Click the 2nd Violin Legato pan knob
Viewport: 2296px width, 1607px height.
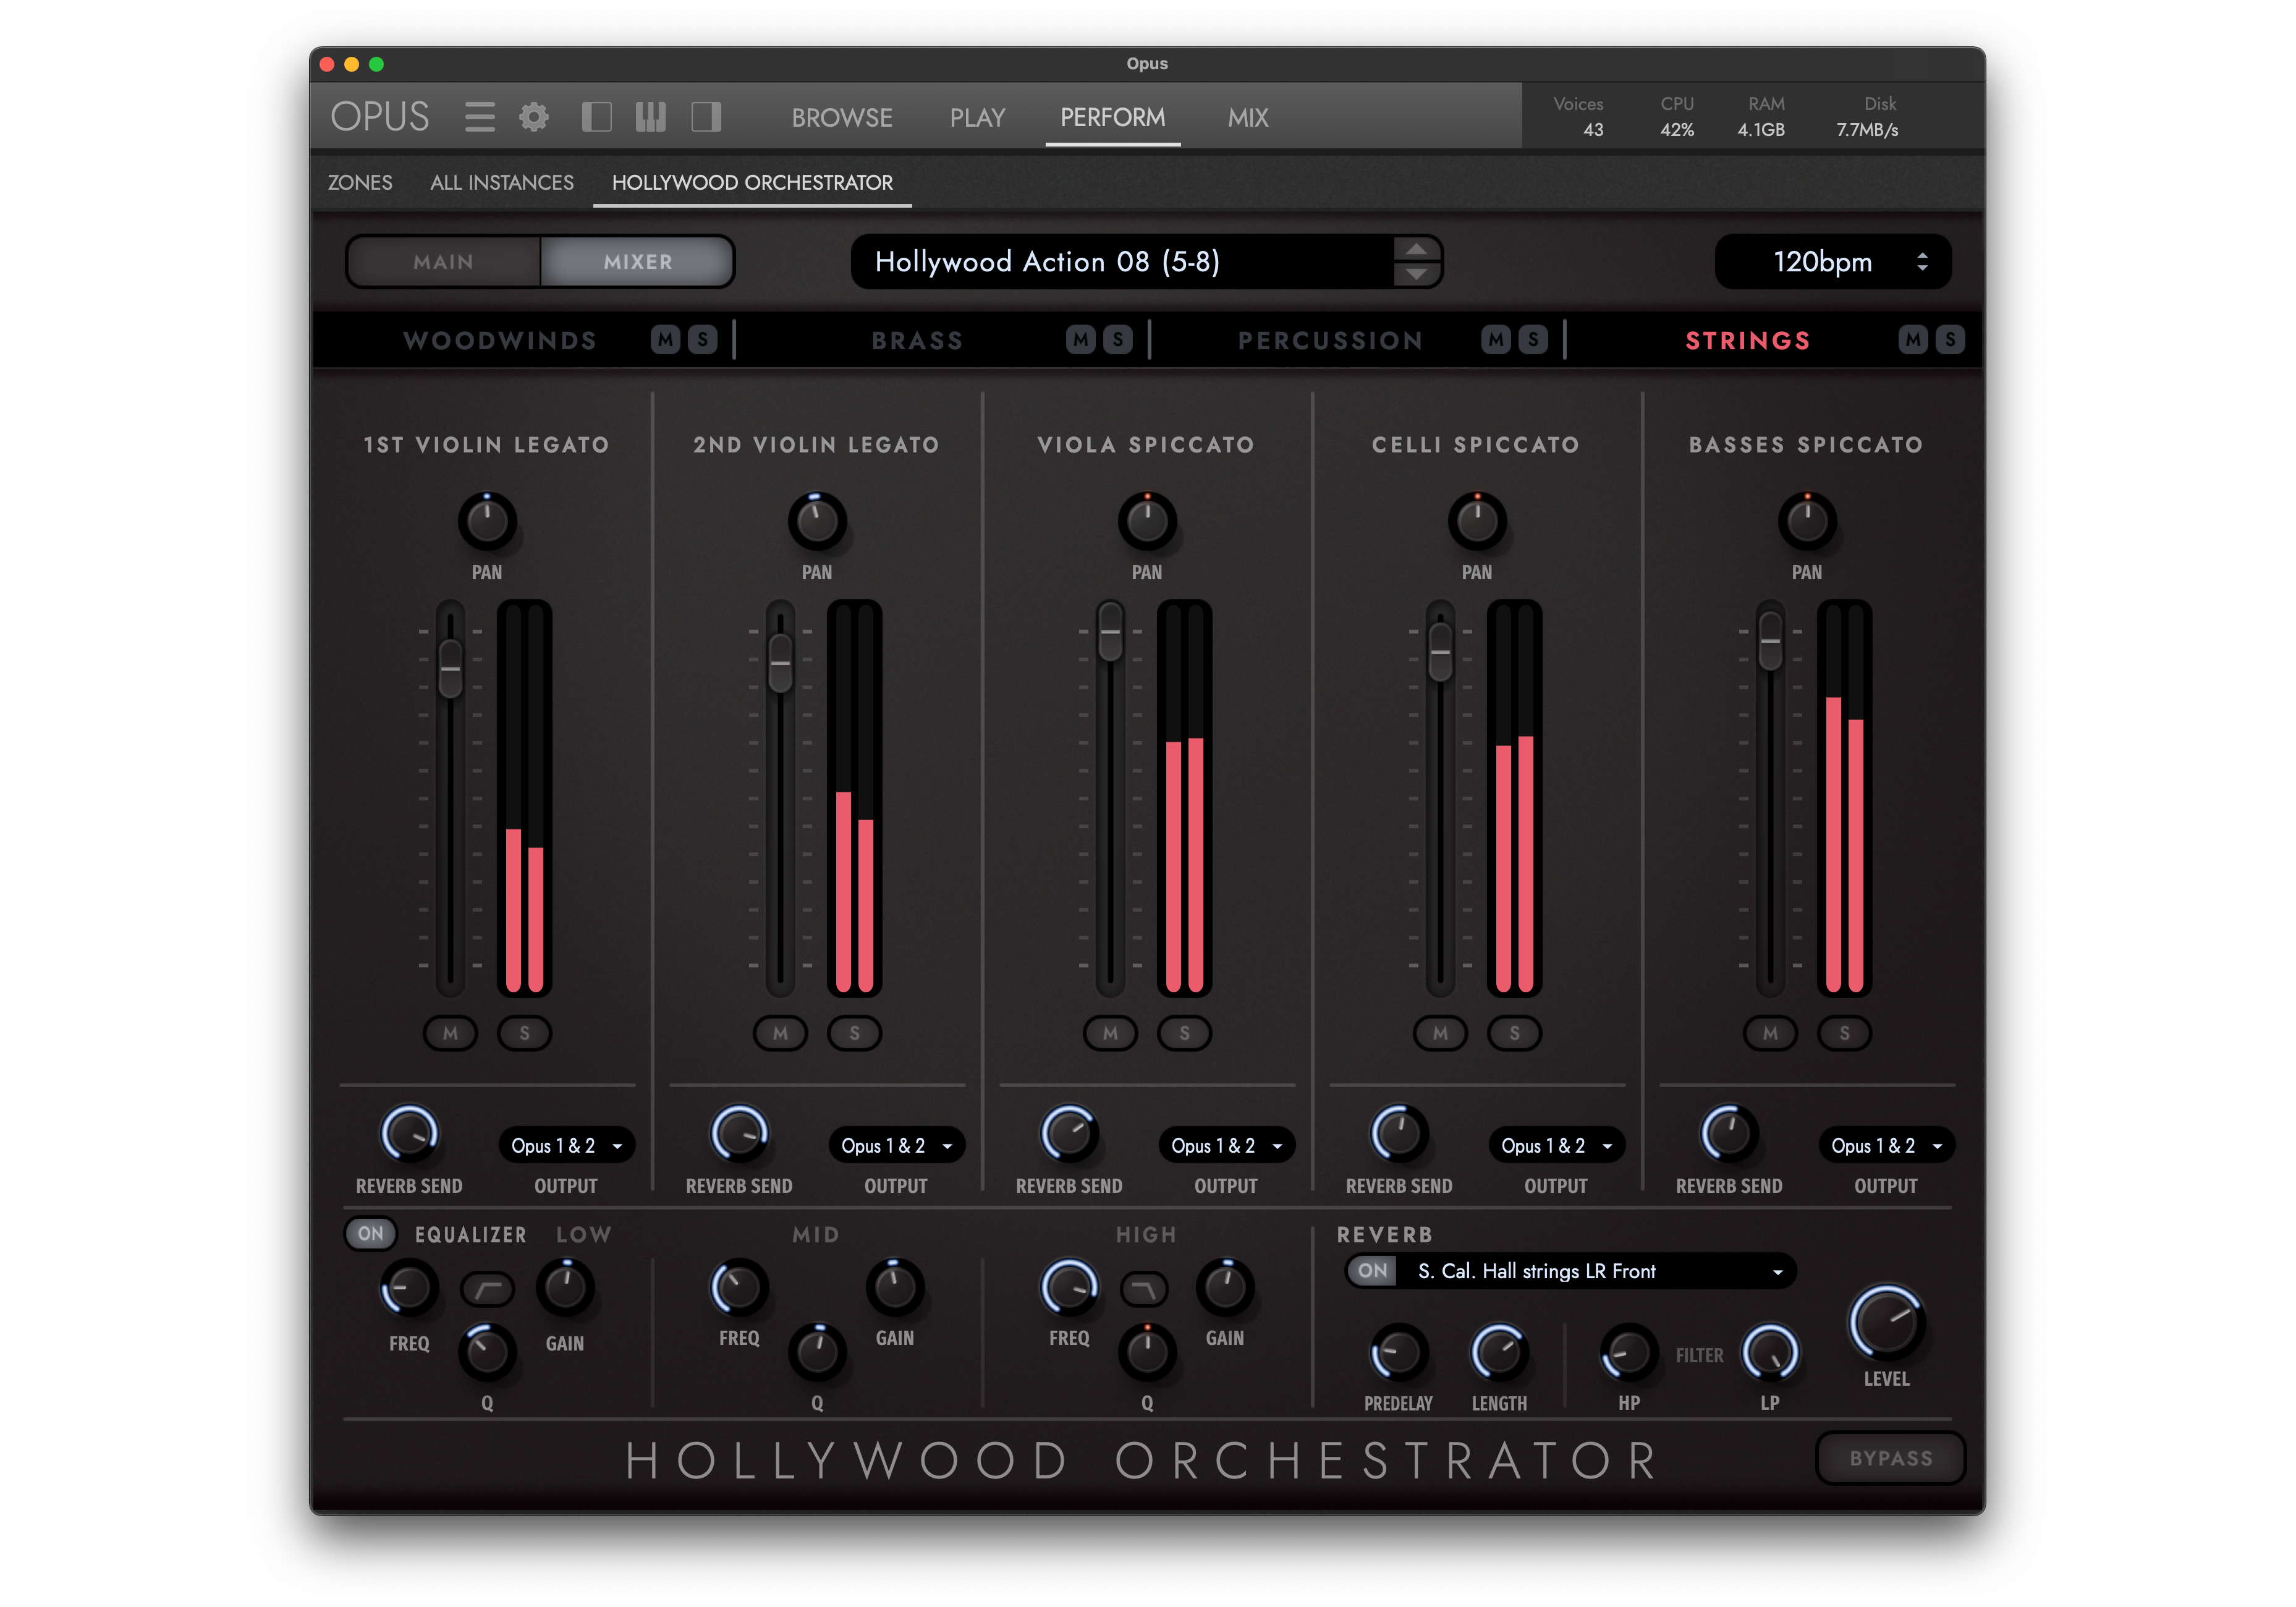pyautogui.click(x=817, y=521)
